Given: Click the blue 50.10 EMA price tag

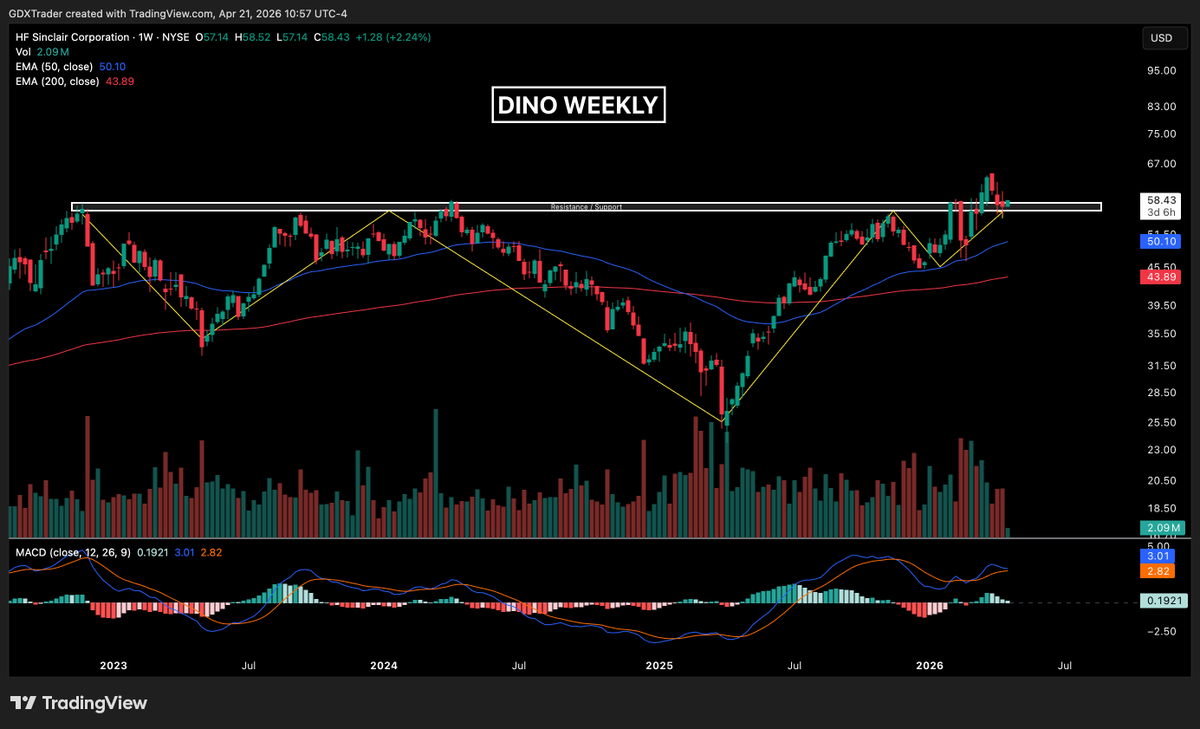Looking at the screenshot, I should click(x=1161, y=241).
